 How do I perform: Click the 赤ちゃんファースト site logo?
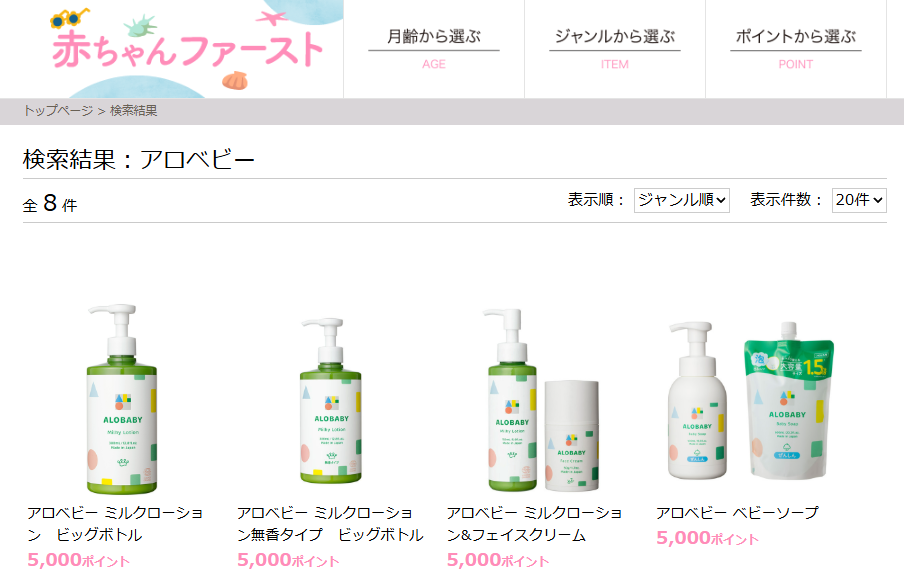coord(187,49)
